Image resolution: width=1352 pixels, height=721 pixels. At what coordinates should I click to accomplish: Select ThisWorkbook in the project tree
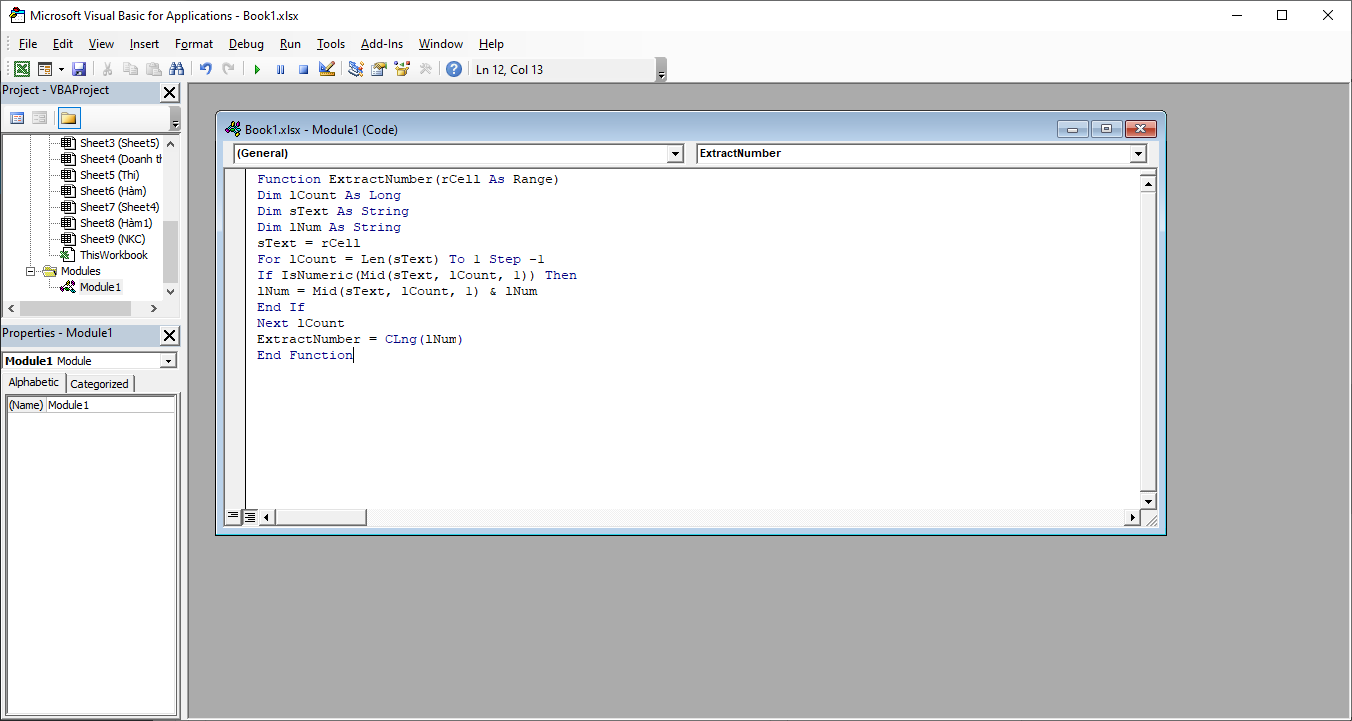113,255
